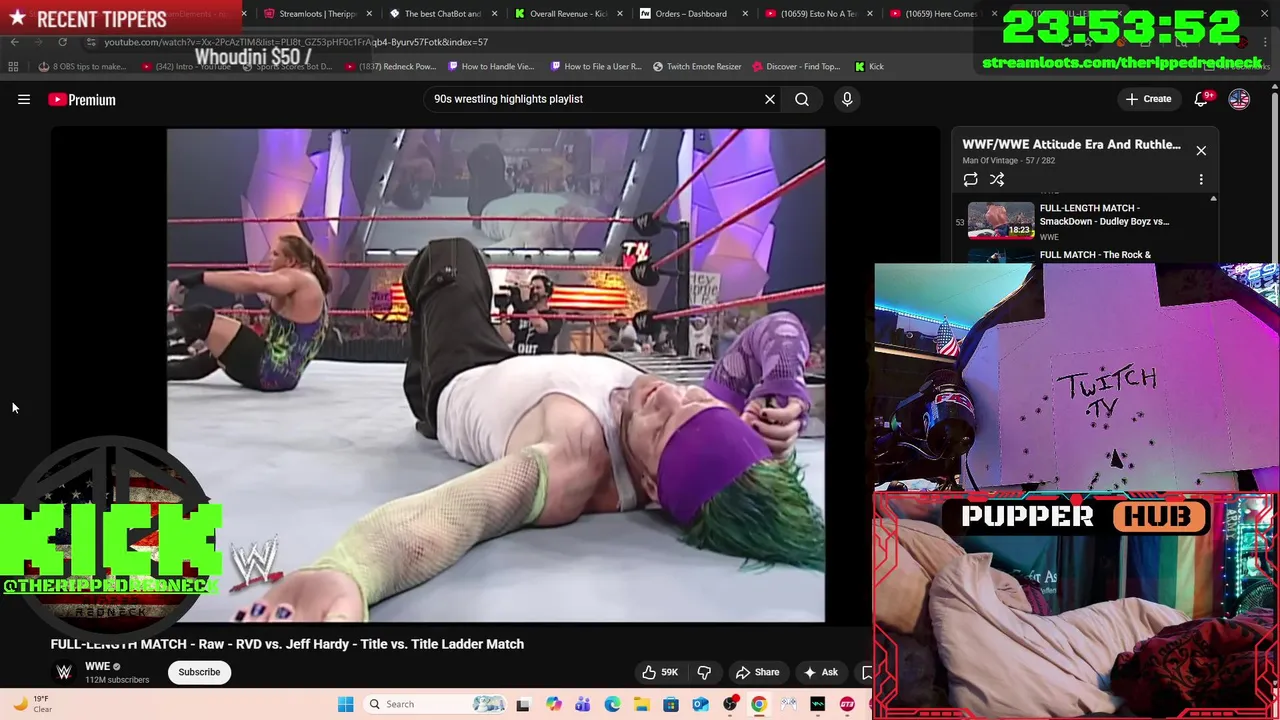1280x720 pixels.
Task: Reload the page
Action: click(x=62, y=42)
